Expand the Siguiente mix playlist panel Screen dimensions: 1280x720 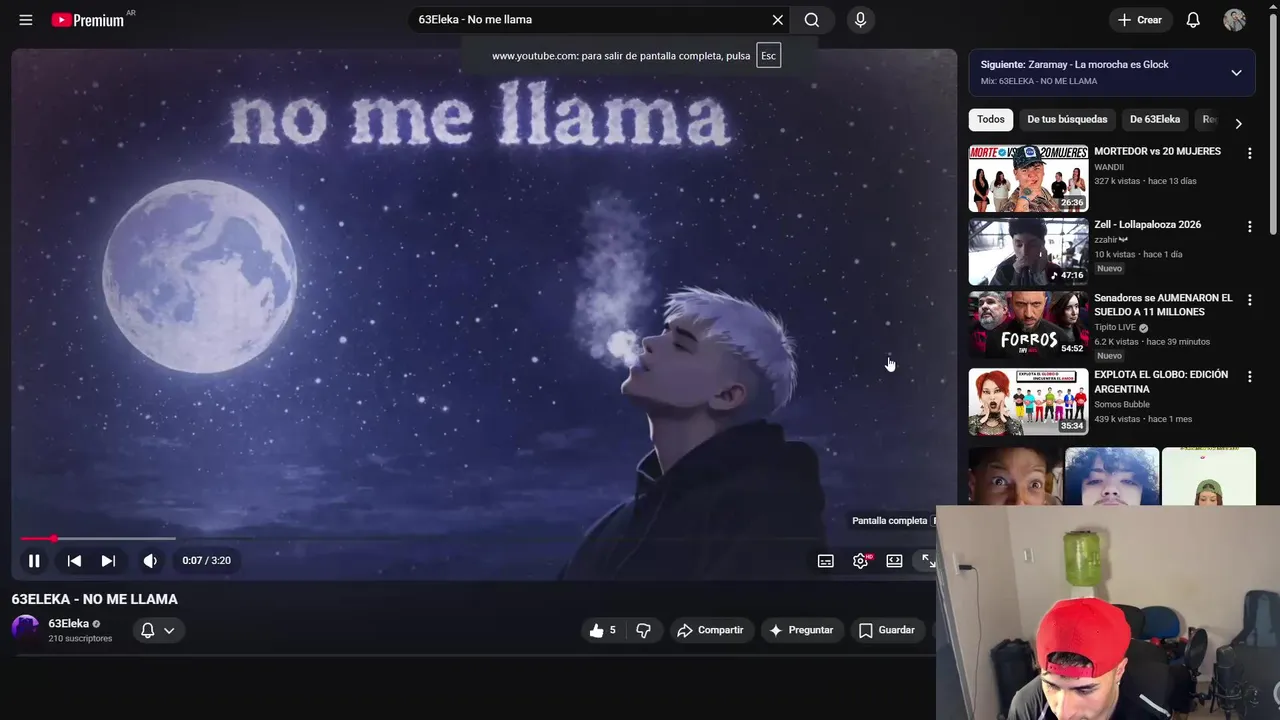pos(1236,72)
